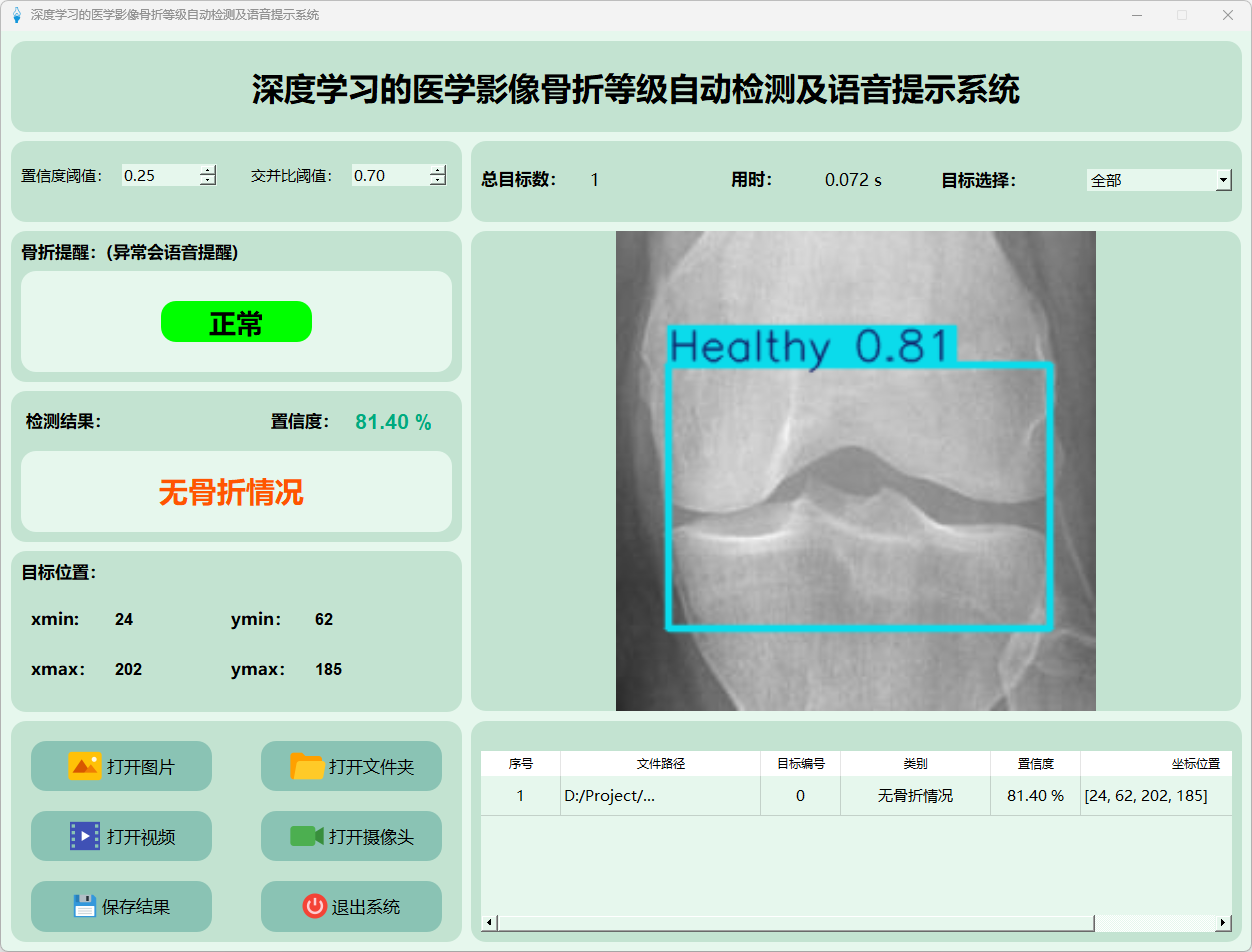
Task: Click the 置信度 column header in table
Action: click(x=1035, y=763)
